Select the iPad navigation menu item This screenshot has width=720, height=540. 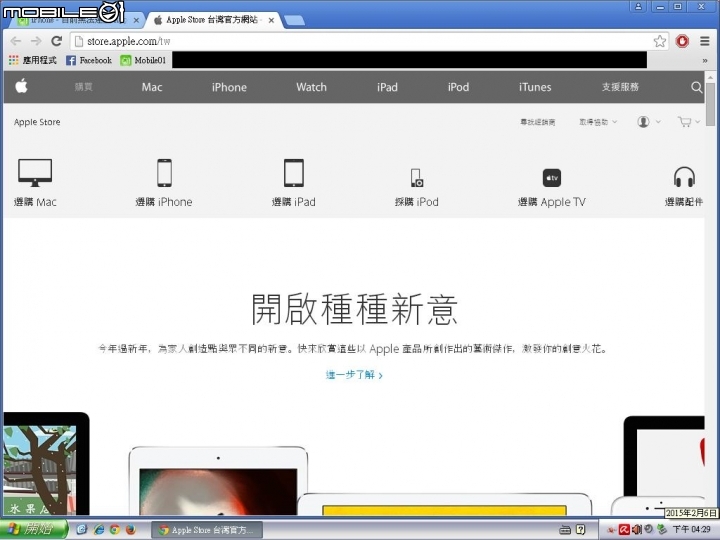tap(387, 87)
